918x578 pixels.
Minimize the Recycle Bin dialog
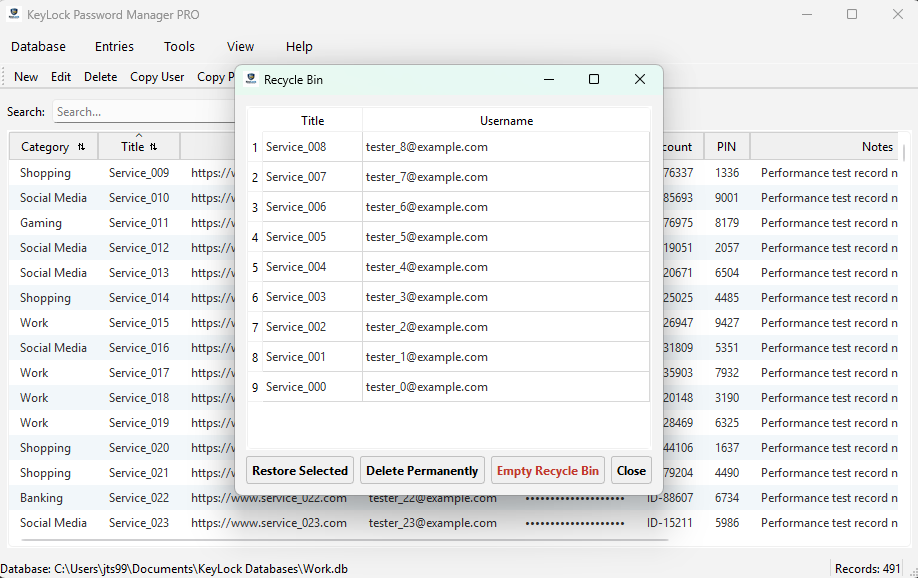coord(549,79)
